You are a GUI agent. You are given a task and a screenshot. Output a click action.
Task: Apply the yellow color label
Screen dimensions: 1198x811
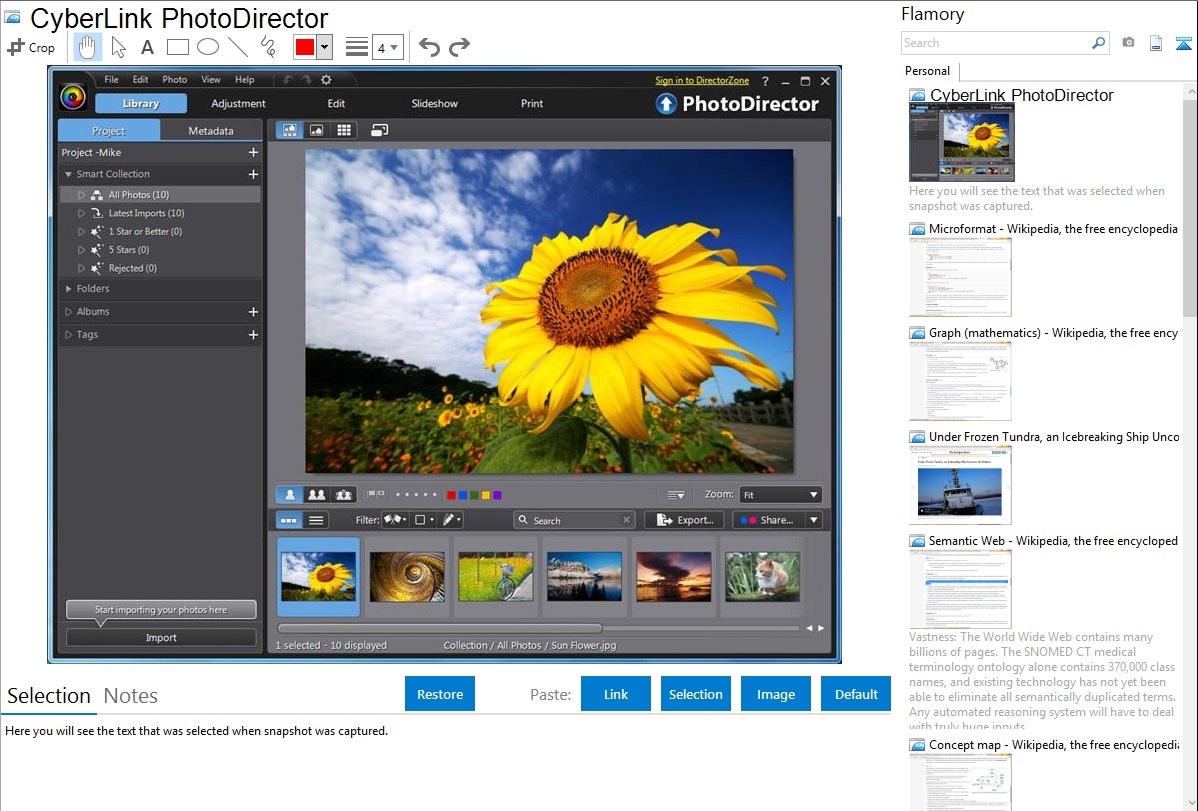[x=485, y=495]
